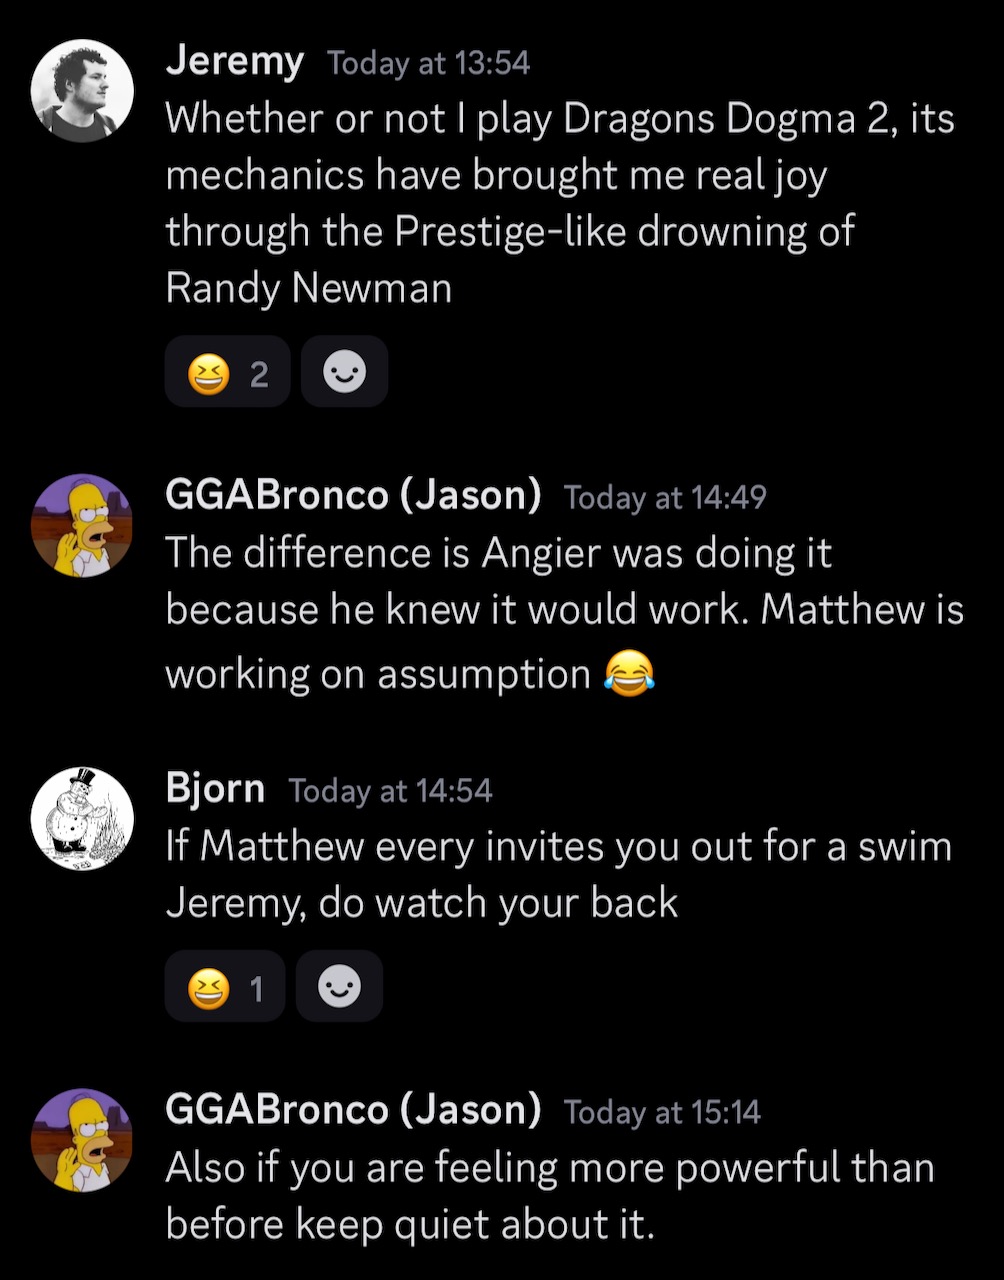
Task: Click the timestamp 'Today at 15:14'
Action: pos(662,1112)
